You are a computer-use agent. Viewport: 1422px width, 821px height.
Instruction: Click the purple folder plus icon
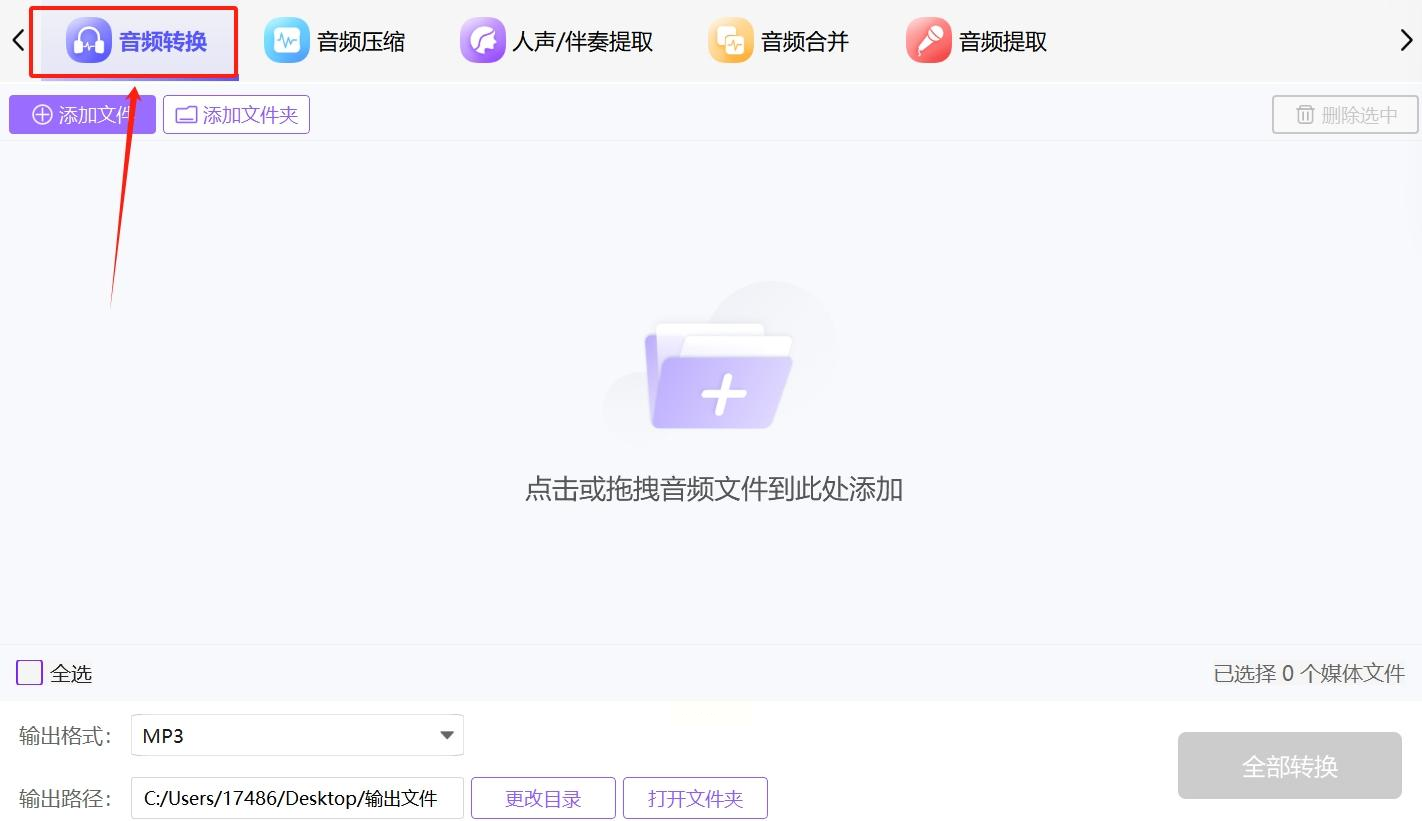(x=720, y=375)
